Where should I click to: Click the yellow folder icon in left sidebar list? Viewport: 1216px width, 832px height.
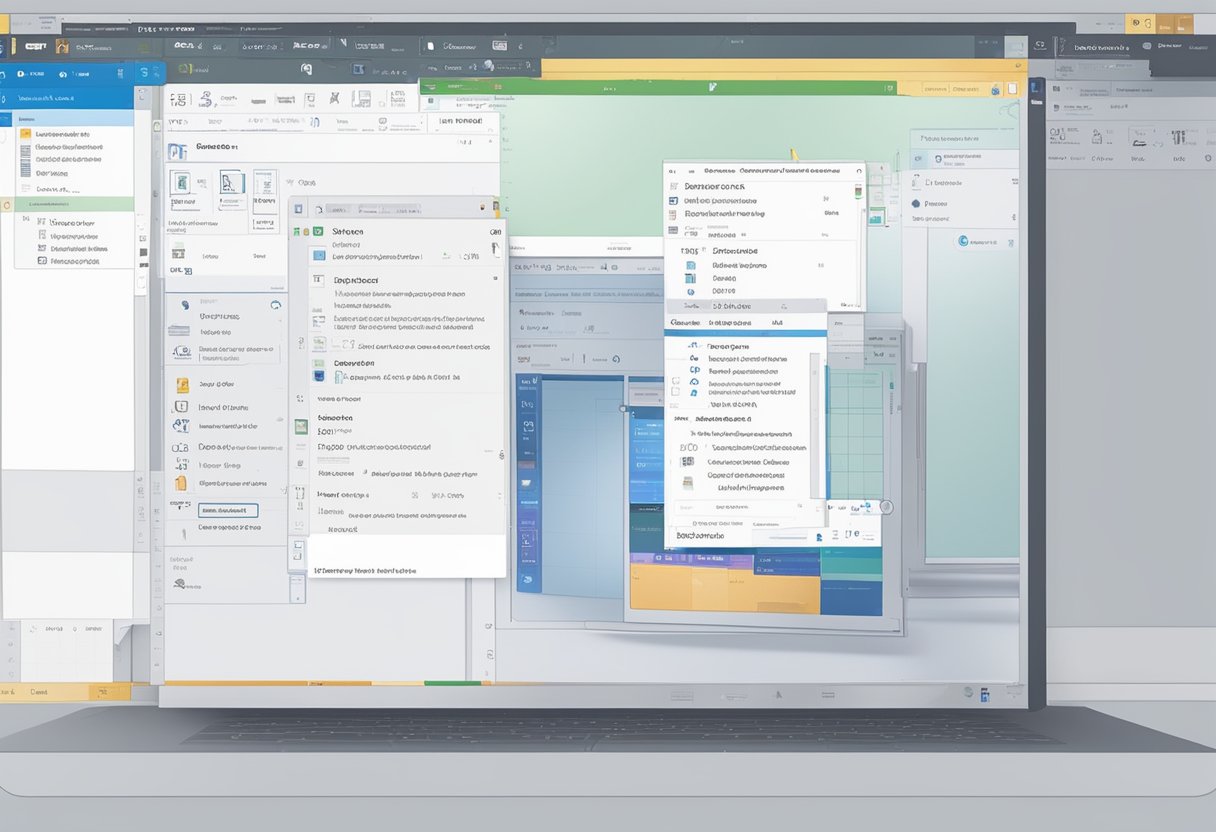pyautogui.click(x=26, y=134)
